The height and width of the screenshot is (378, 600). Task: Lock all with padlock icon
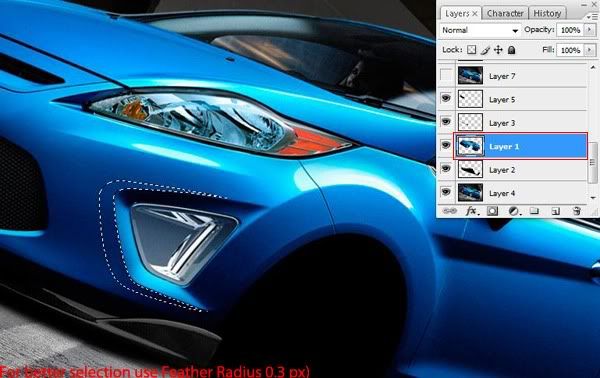coord(512,50)
